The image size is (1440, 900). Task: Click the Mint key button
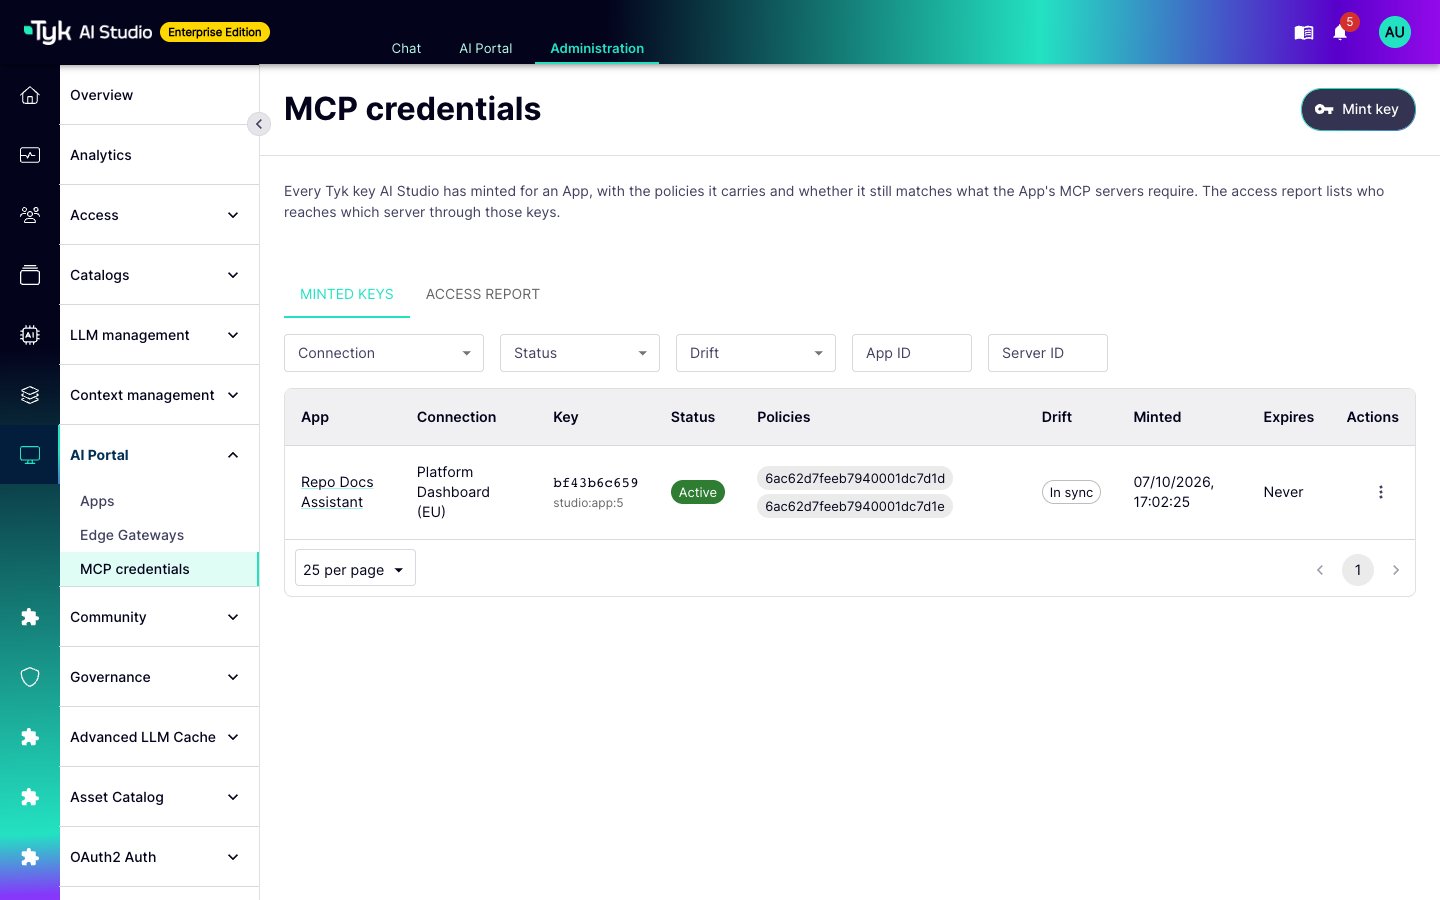coord(1358,109)
